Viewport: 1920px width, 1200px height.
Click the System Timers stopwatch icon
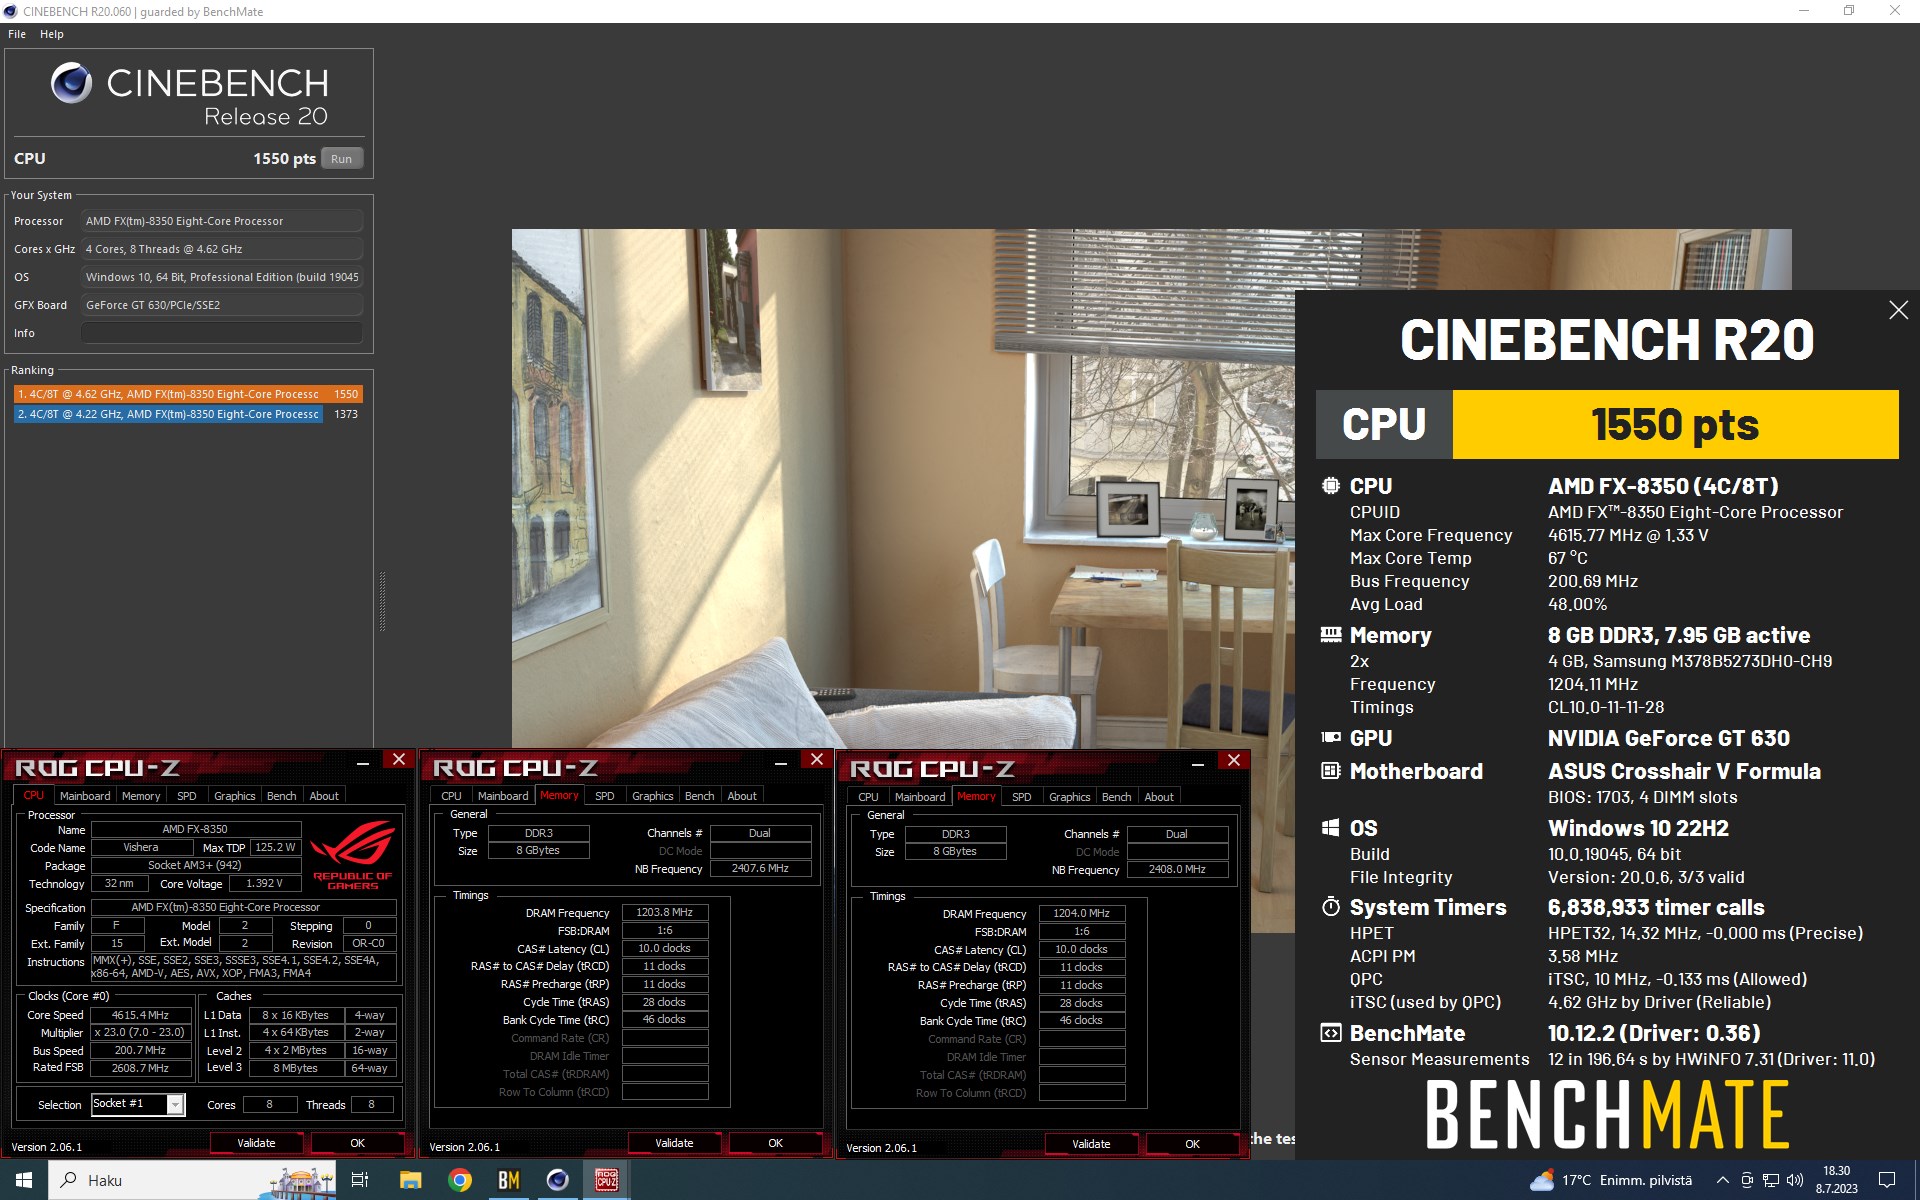click(x=1331, y=907)
